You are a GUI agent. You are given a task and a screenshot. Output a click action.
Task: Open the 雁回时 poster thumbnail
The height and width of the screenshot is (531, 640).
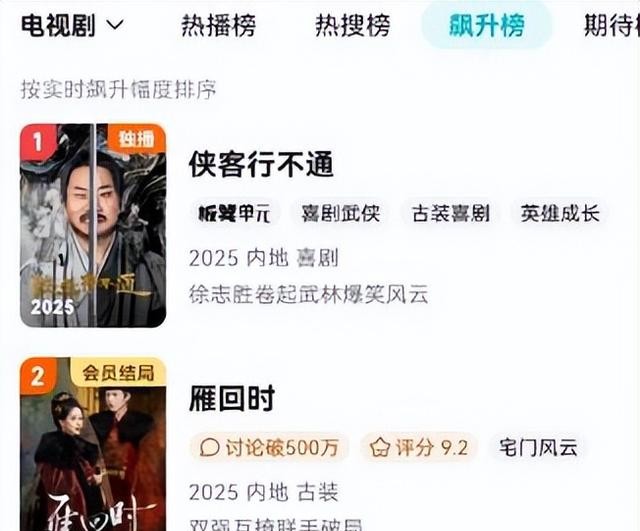pos(93,444)
